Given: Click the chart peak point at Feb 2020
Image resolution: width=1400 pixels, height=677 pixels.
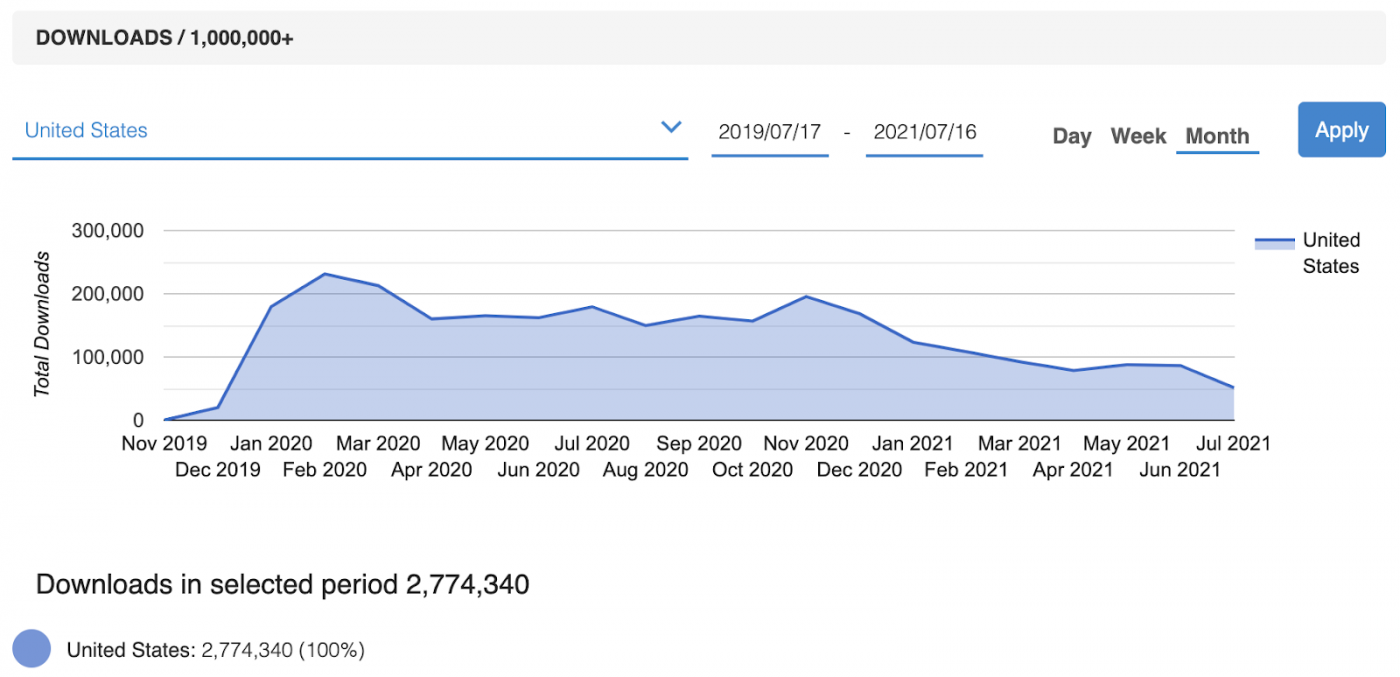Looking at the screenshot, I should tap(325, 273).
